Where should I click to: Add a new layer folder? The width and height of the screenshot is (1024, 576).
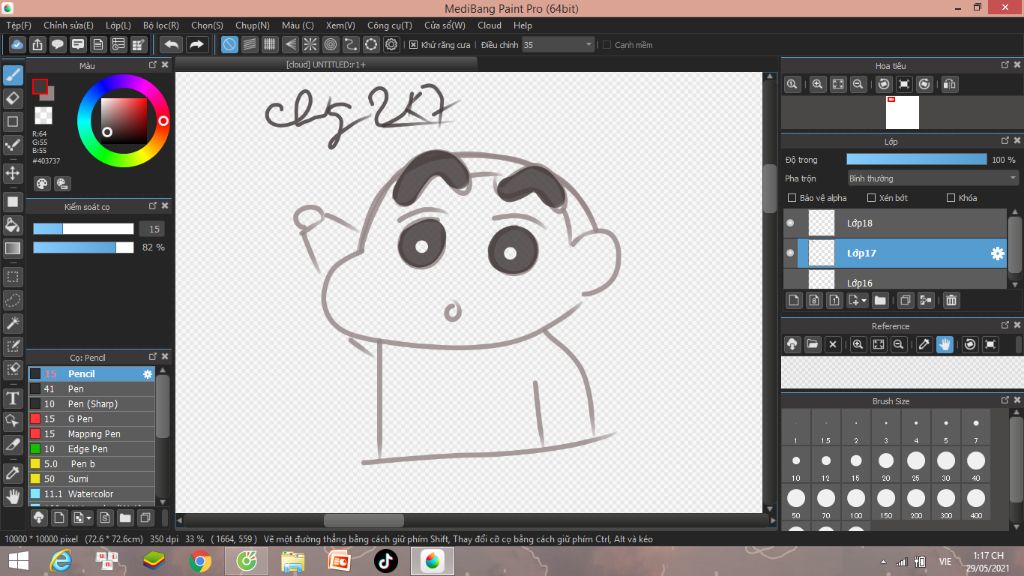tap(880, 300)
